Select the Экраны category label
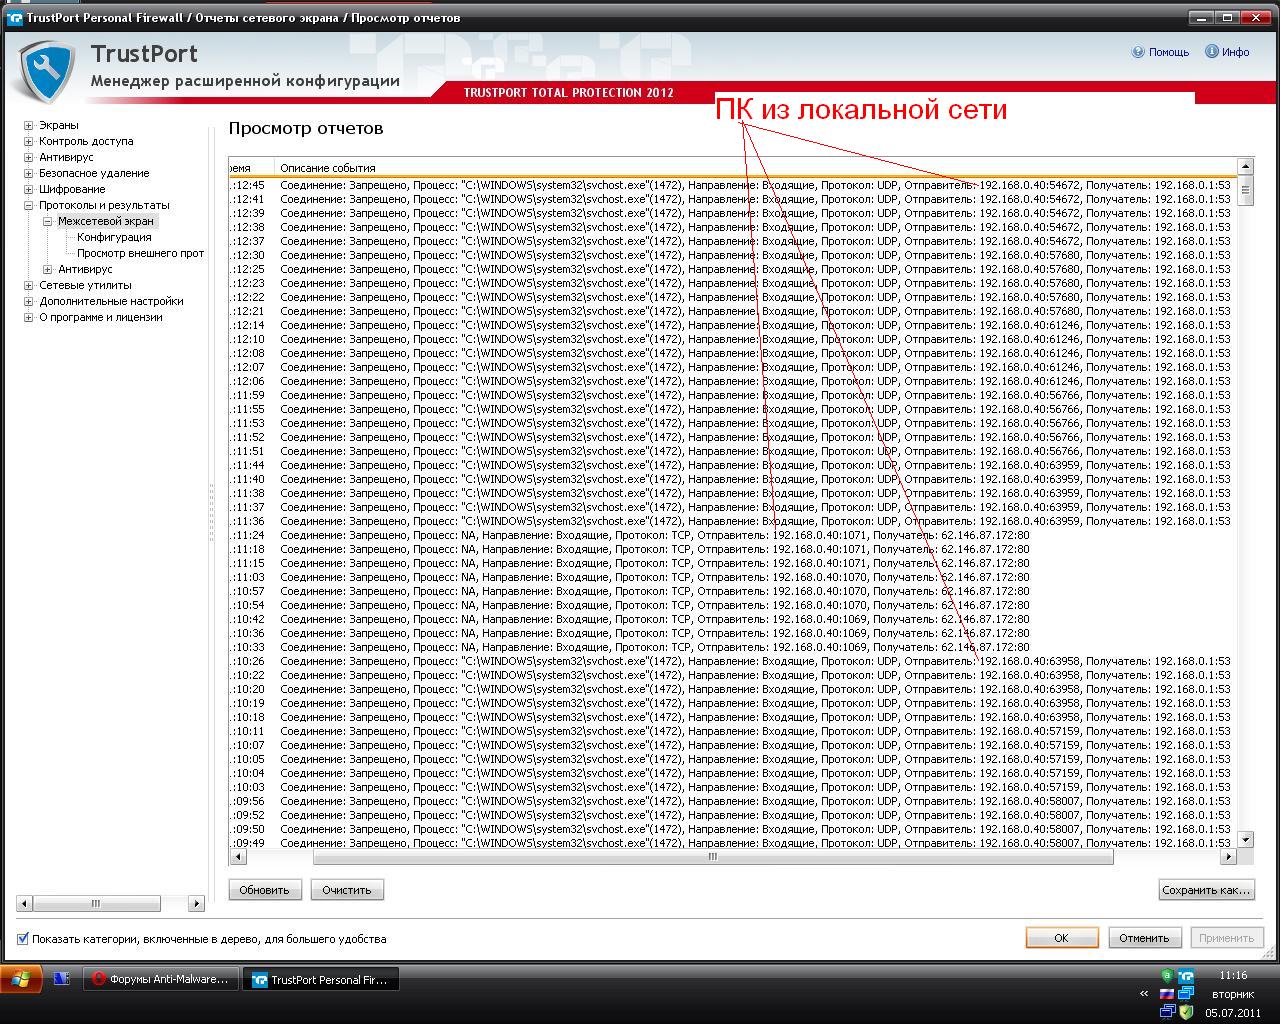Screen dimensions: 1280x1024 point(59,125)
